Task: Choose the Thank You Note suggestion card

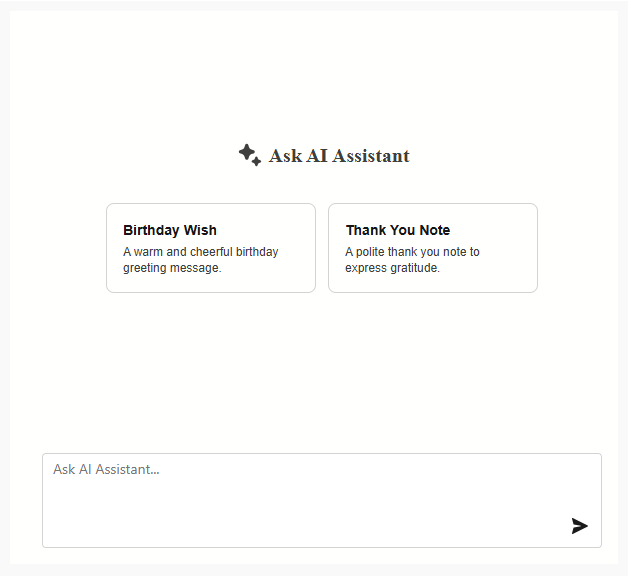Action: pos(433,248)
